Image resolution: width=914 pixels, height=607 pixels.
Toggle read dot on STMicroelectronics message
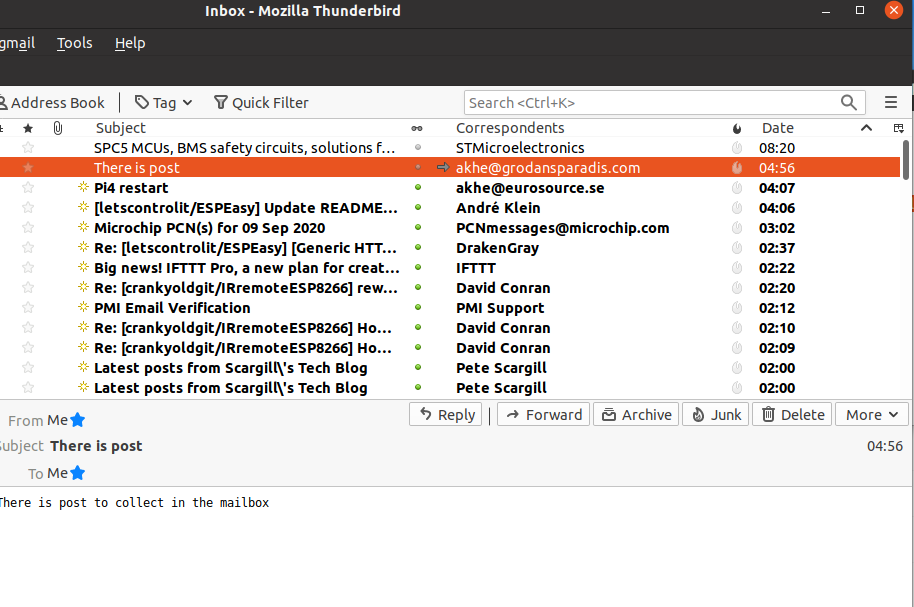418,148
